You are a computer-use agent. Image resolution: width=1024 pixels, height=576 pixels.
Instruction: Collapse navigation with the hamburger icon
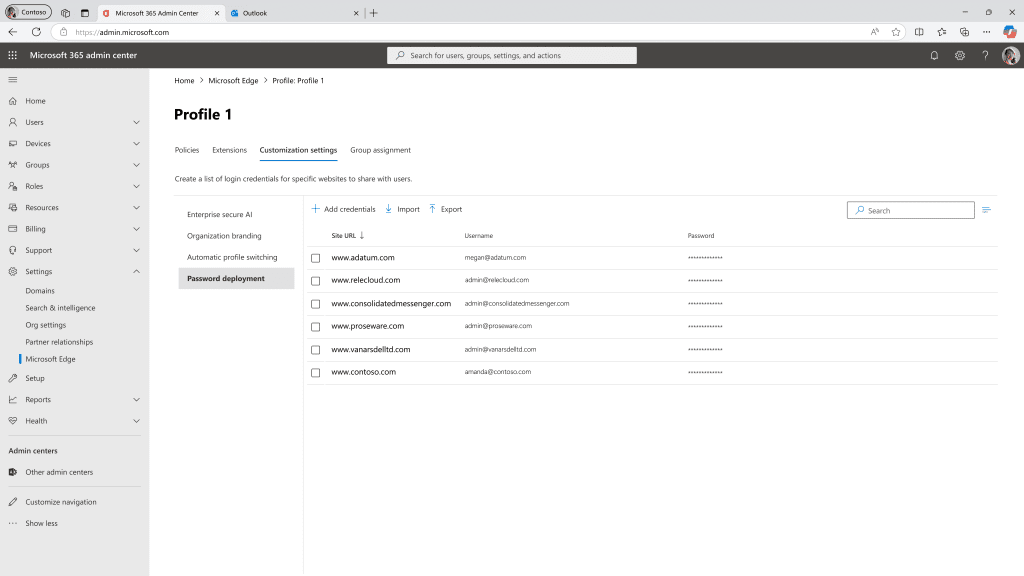(x=12, y=80)
